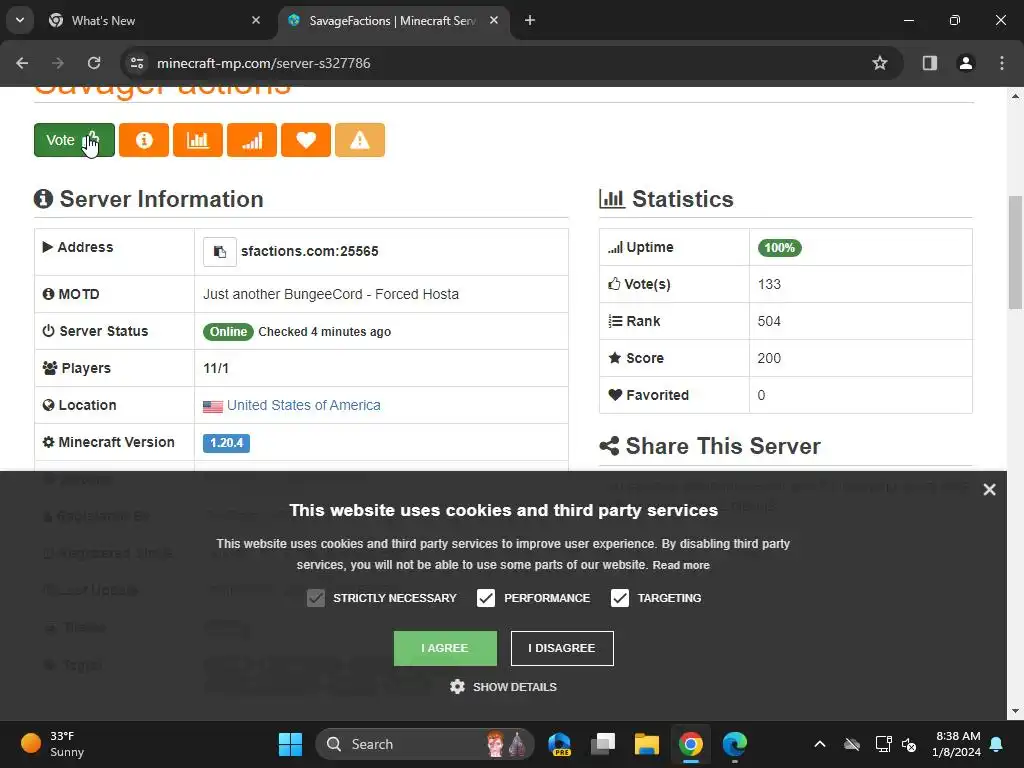Open the clock showing 8:38 AM
The height and width of the screenshot is (768, 1024).
point(957,744)
